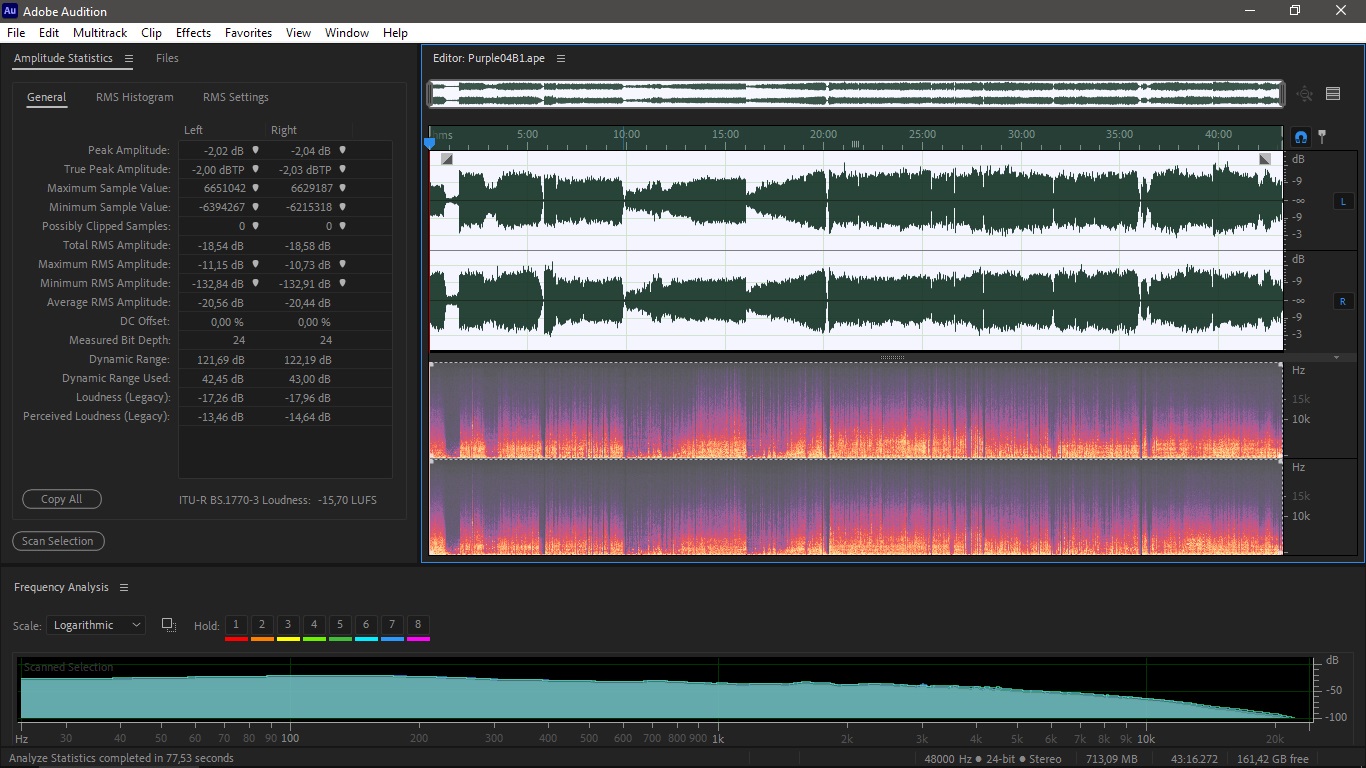The image size is (1366, 768).
Task: Click the marker pin icon beside snapping
Action: pyautogui.click(x=1322, y=136)
